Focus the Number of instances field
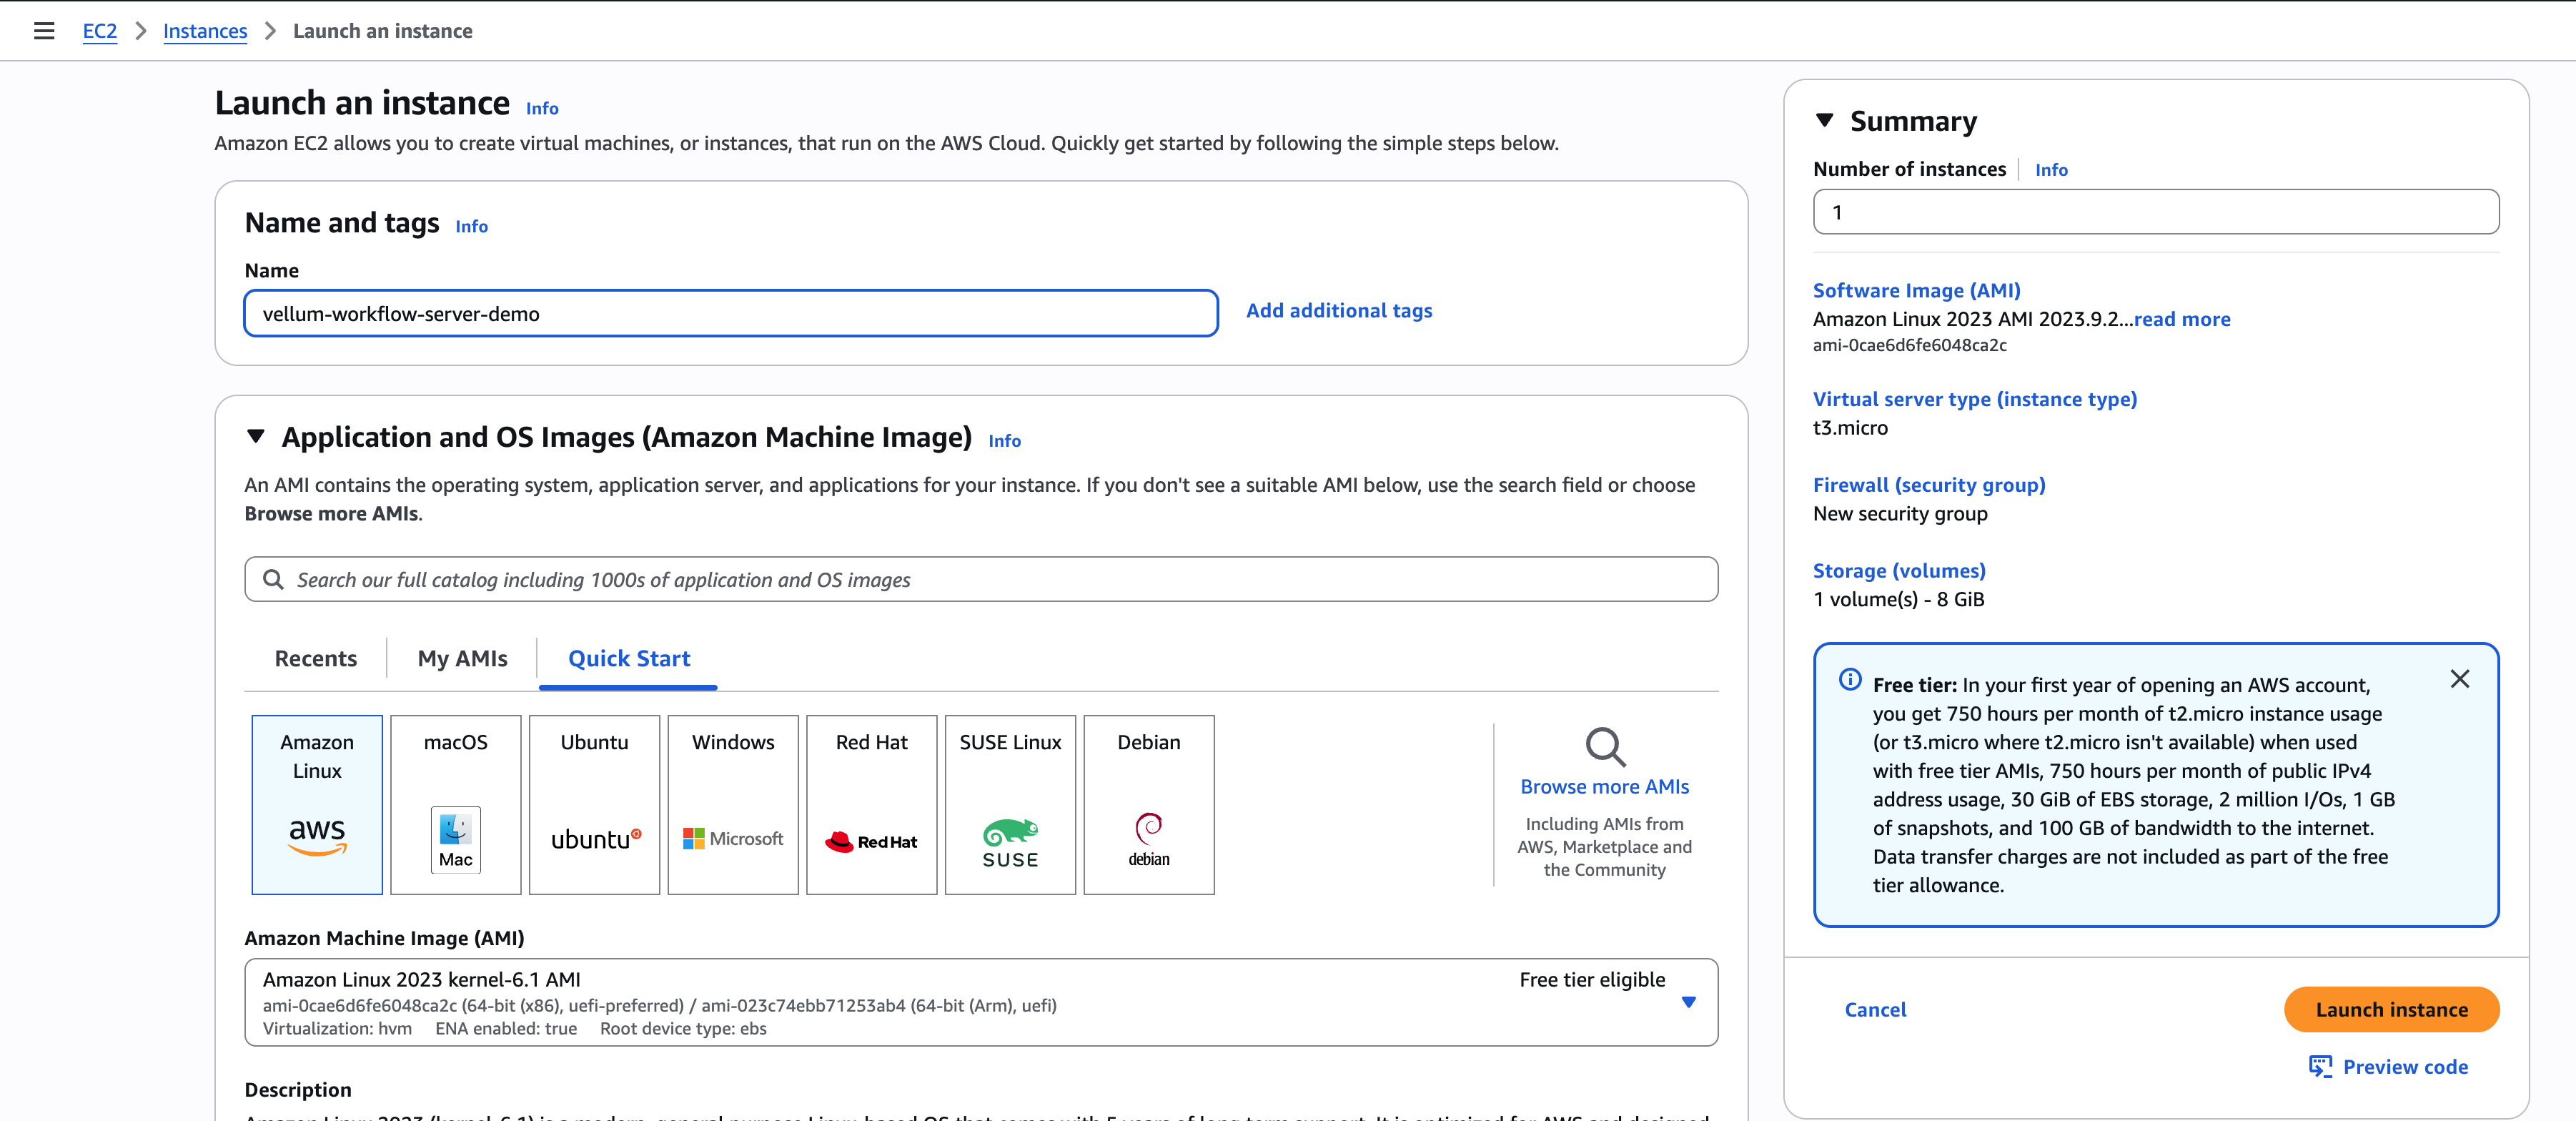This screenshot has width=2576, height=1121. (2155, 212)
